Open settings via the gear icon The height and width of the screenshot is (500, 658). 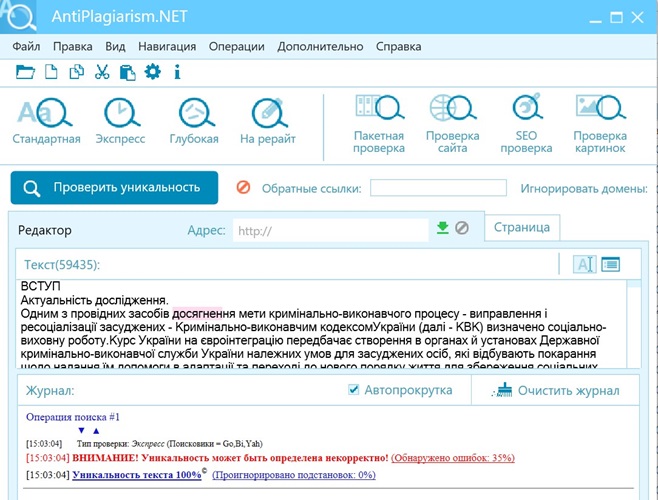[x=152, y=72]
